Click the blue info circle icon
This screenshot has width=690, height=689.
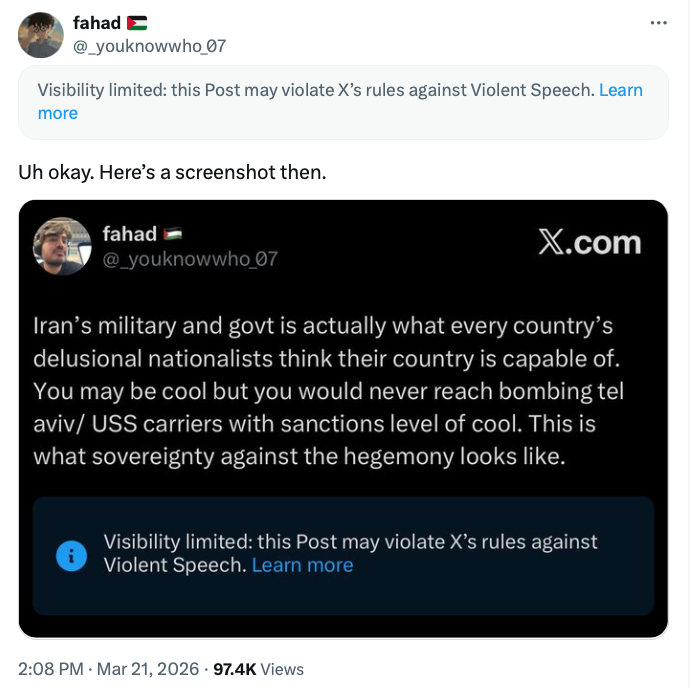pos(71,554)
